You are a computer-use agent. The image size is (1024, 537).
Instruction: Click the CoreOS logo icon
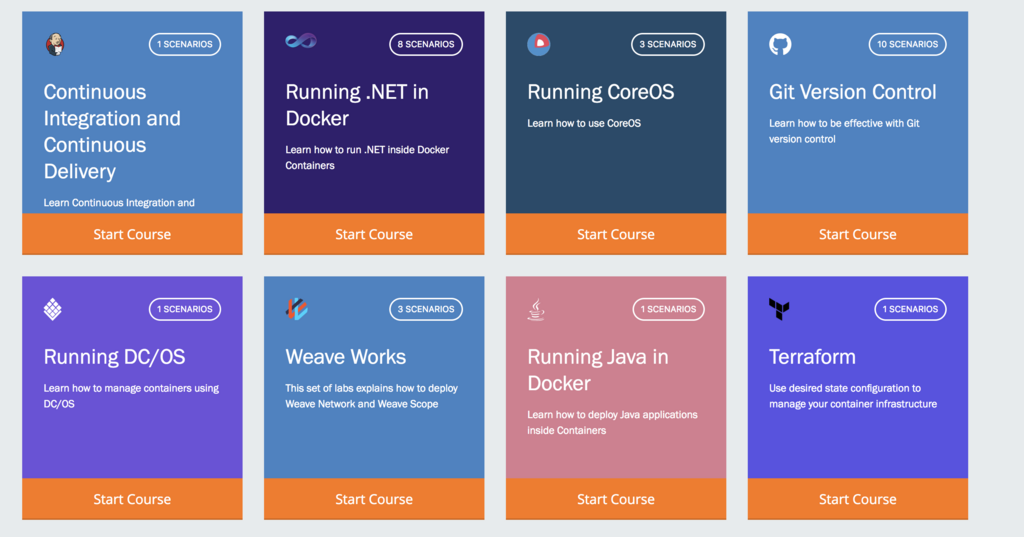coord(539,44)
